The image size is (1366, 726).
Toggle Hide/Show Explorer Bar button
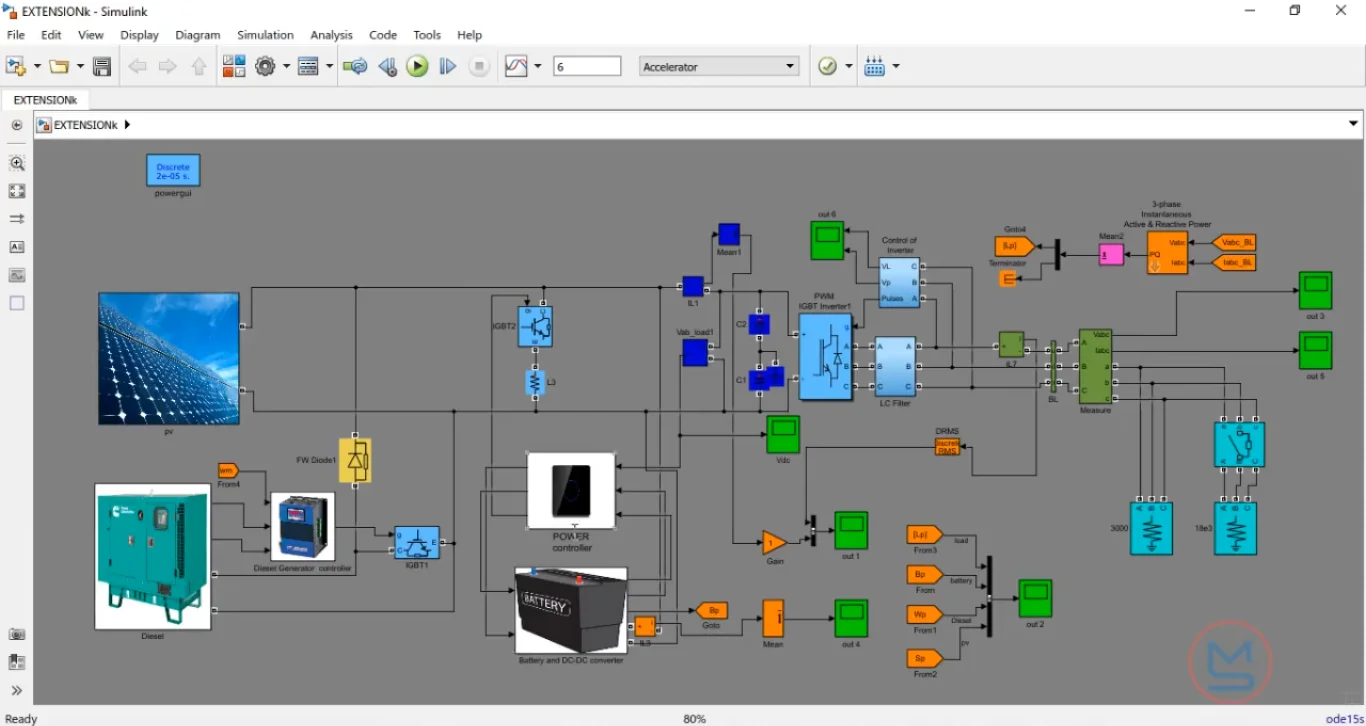click(17, 125)
